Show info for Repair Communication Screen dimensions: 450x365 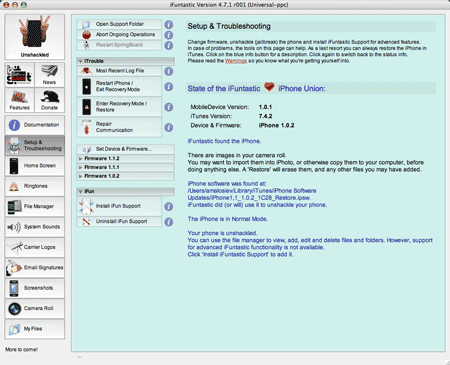(x=169, y=127)
